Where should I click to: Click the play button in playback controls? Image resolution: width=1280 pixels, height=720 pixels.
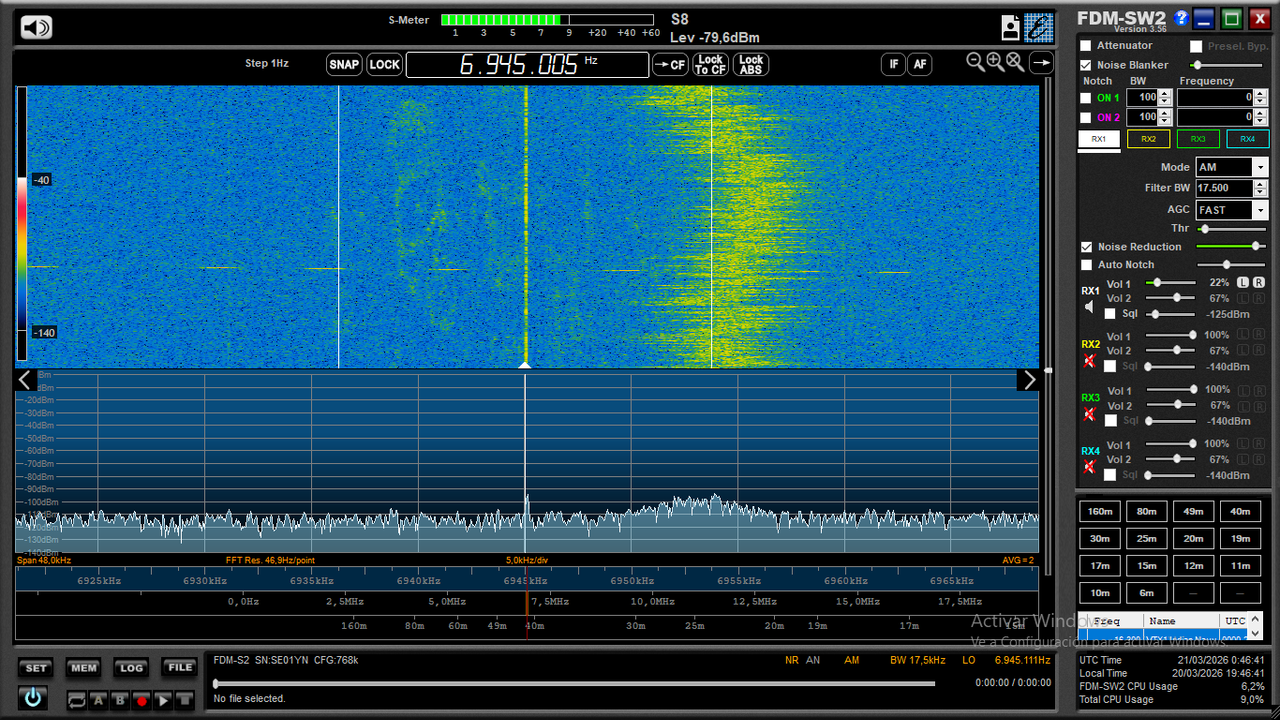(x=163, y=701)
